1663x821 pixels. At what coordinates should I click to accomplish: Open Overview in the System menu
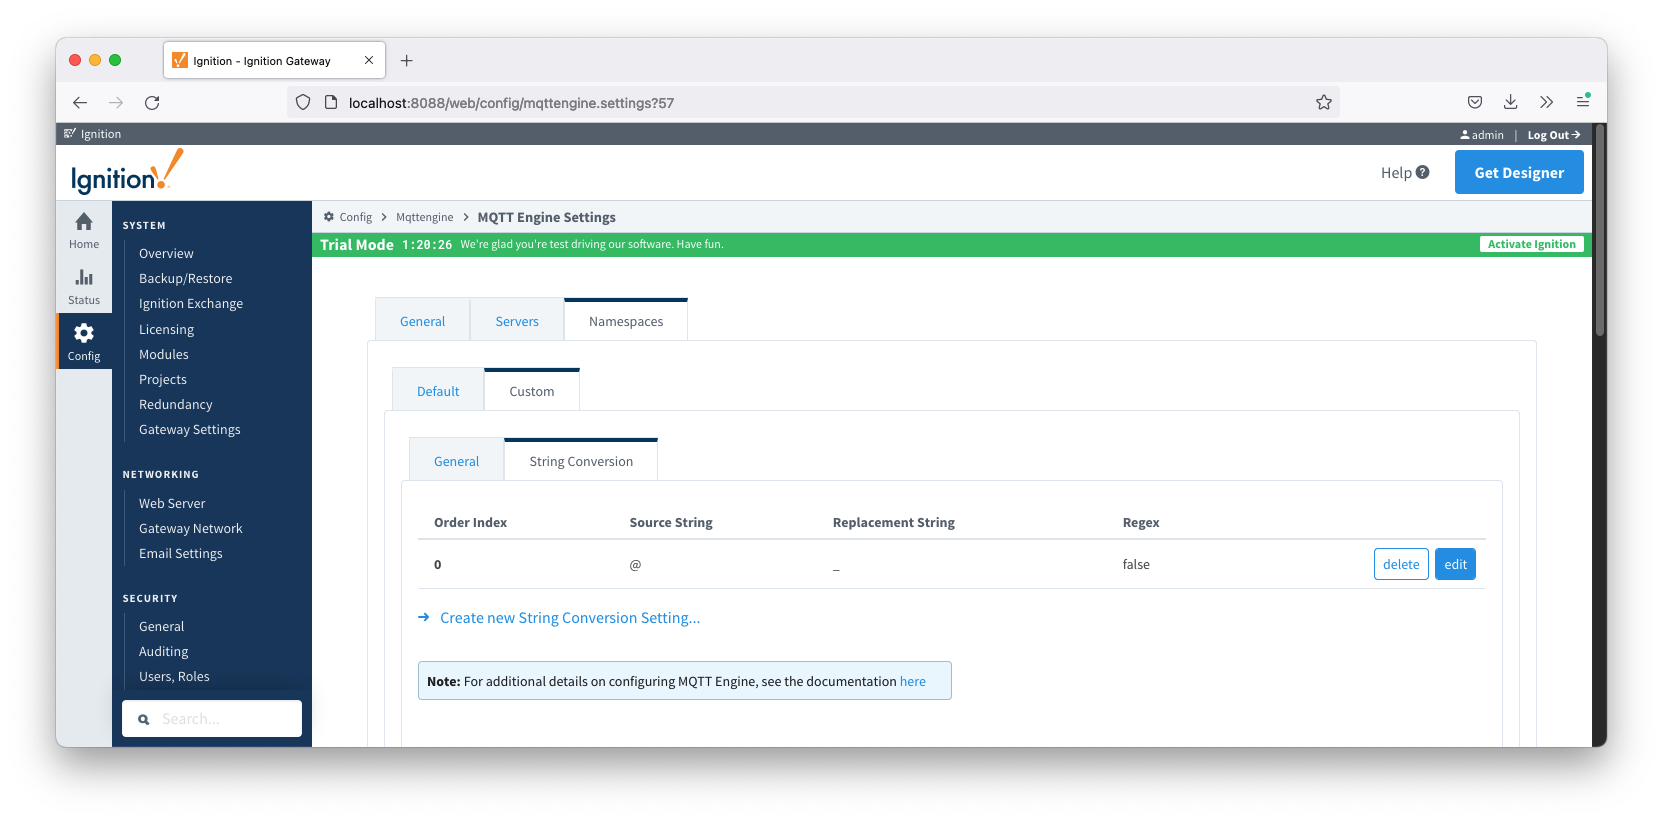tap(166, 253)
